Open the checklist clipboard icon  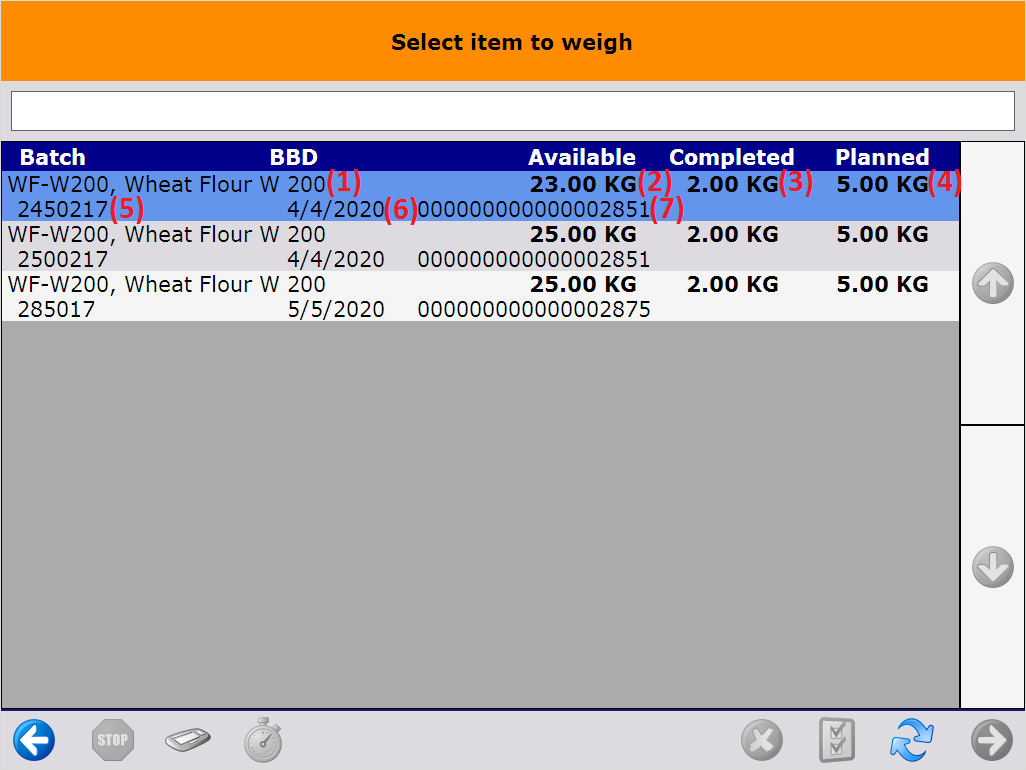(x=836, y=741)
